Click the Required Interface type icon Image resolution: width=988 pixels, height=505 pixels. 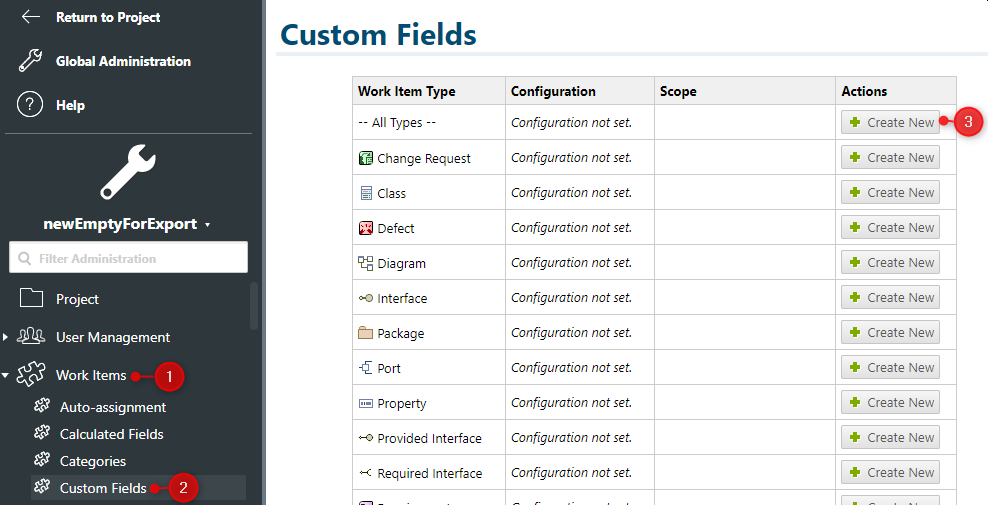tap(365, 473)
